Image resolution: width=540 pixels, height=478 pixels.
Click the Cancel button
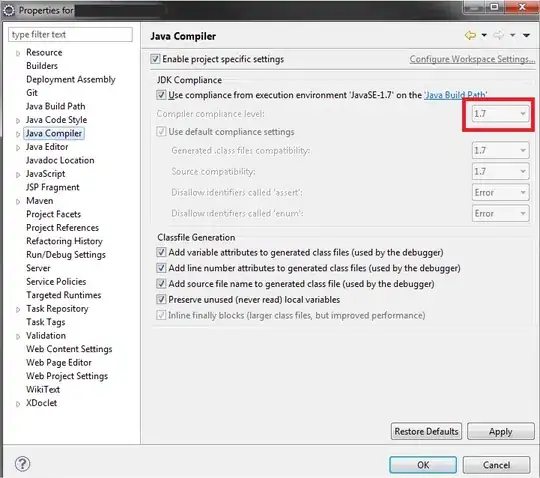(x=496, y=465)
